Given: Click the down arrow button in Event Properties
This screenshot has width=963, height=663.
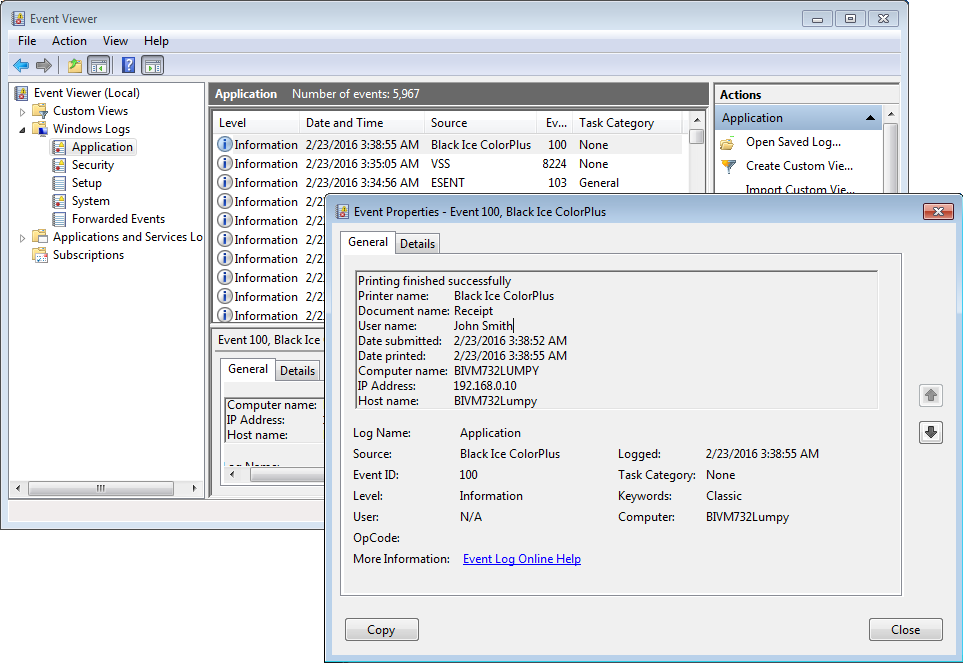Looking at the screenshot, I should point(931,432).
